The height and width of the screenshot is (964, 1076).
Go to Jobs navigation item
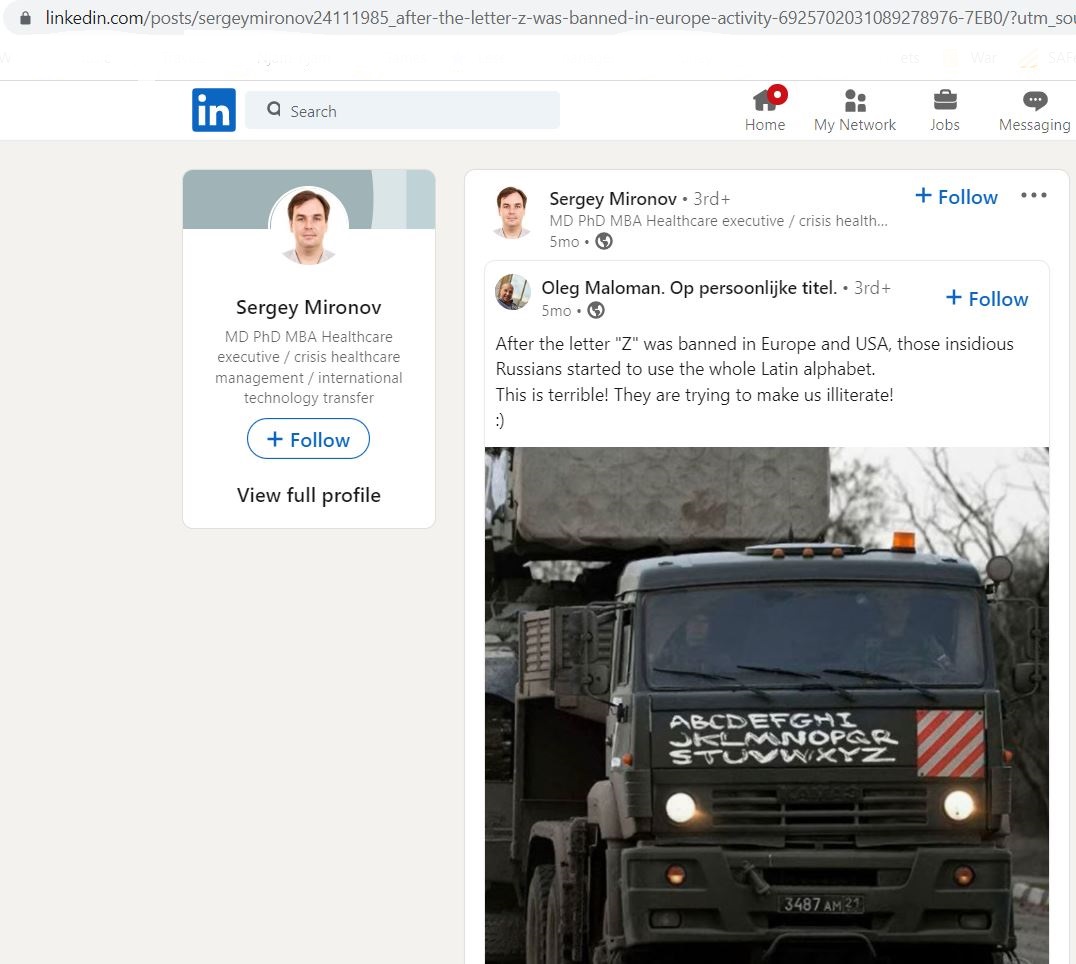click(944, 110)
